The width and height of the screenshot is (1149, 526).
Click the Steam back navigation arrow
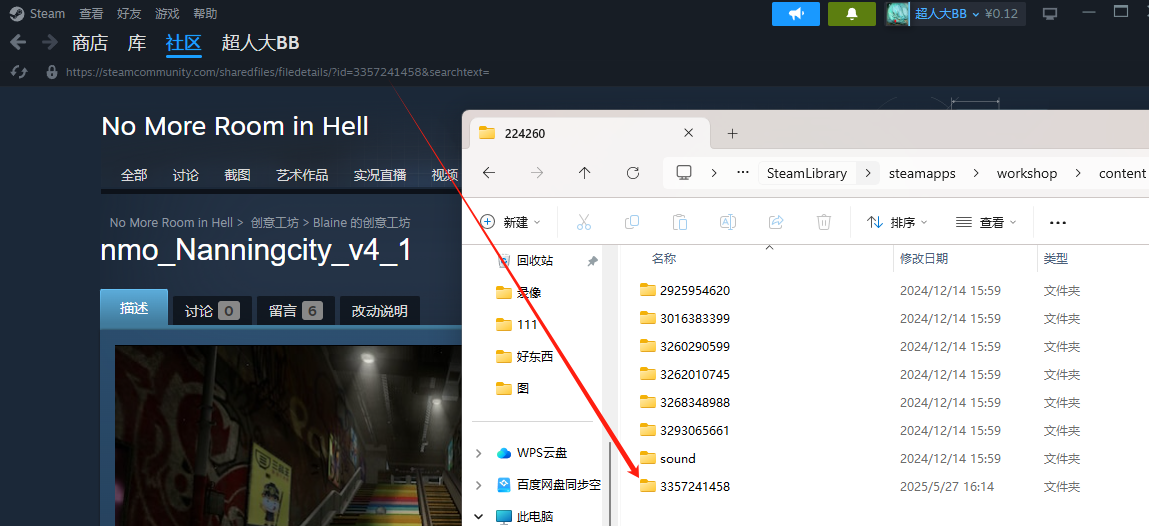point(18,42)
